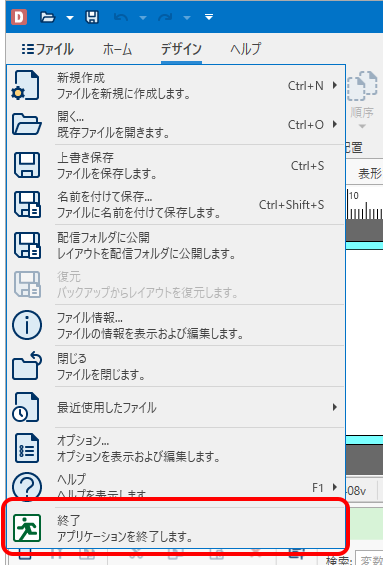This screenshot has width=383, height=565.
Task: Click the red D application logo
Action: 19,17
